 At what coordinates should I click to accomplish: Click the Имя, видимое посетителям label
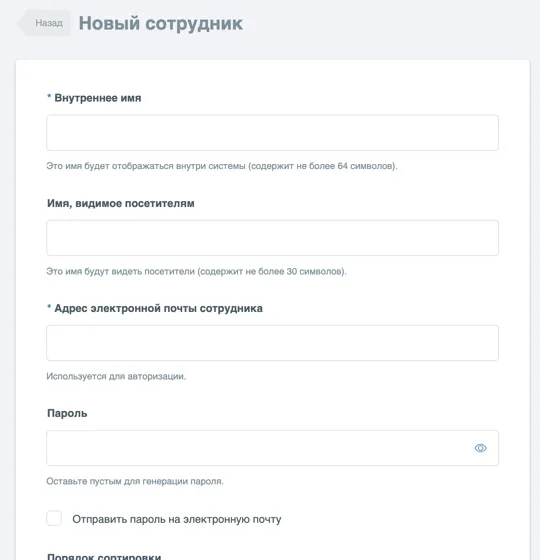pyautogui.click(x=121, y=203)
